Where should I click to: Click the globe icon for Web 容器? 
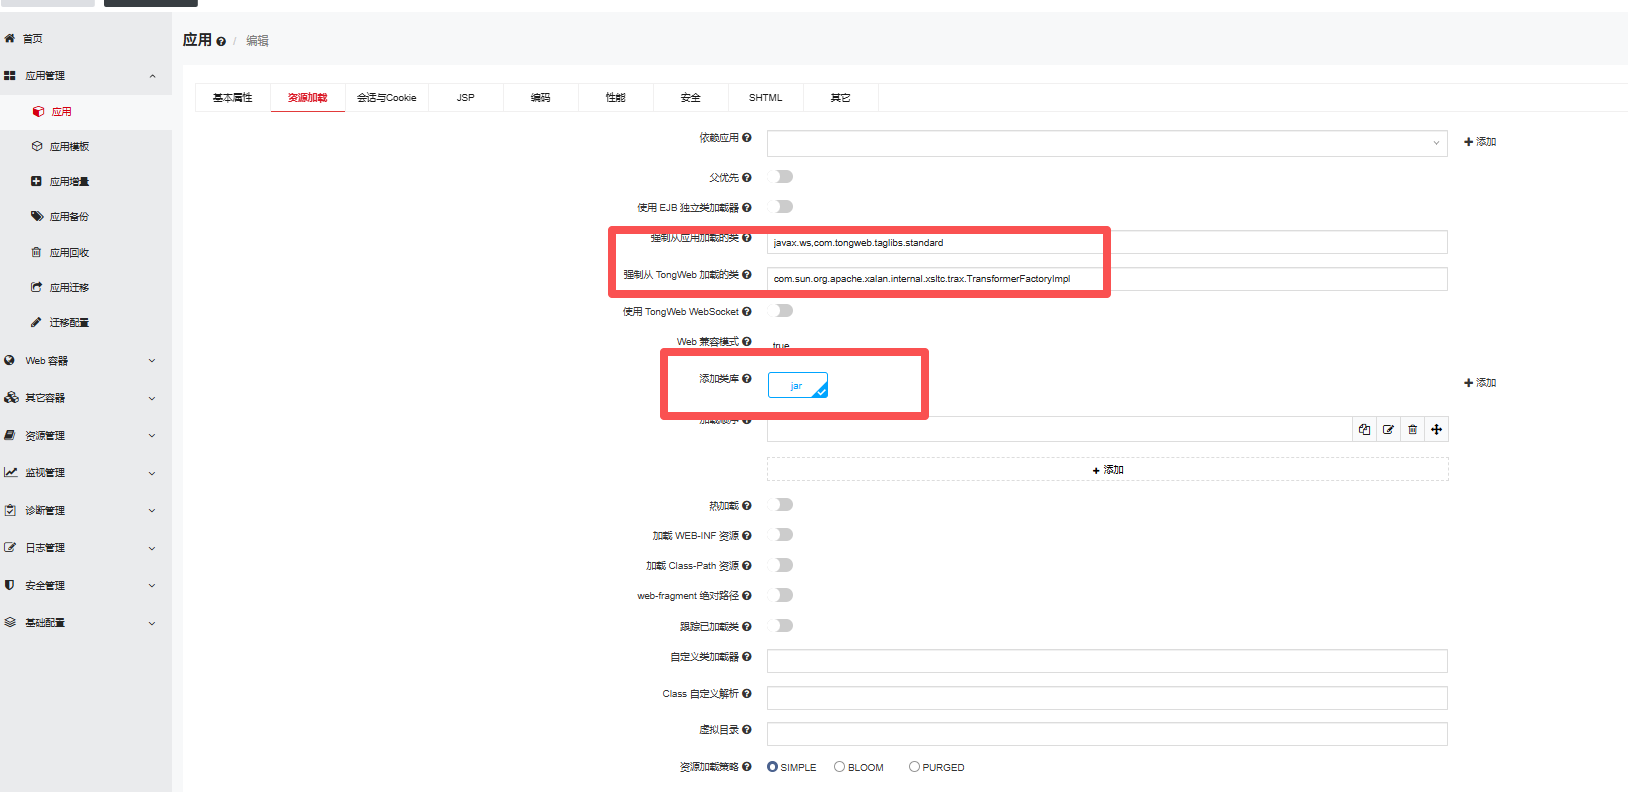[10, 360]
